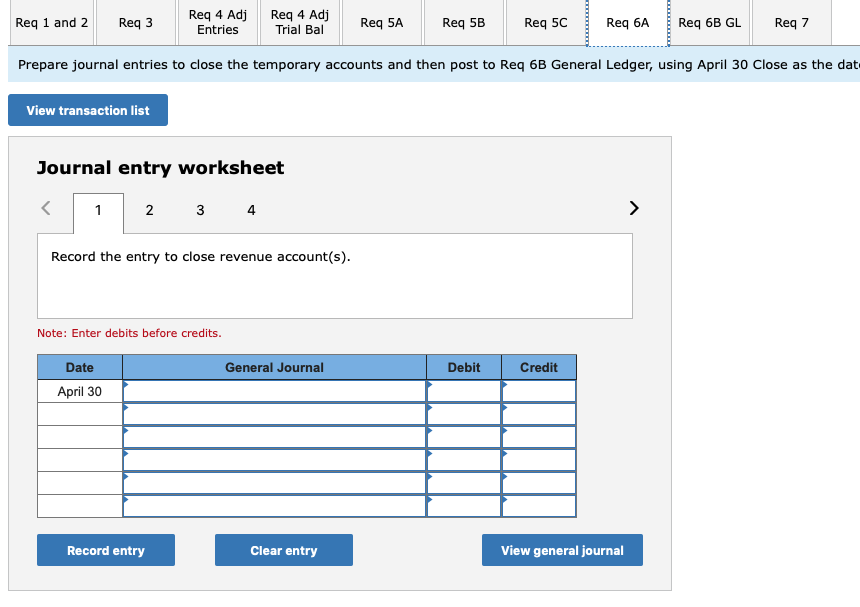860x607 pixels.
Task: Open General Journal account dropdown in third row
Action: [x=274, y=438]
